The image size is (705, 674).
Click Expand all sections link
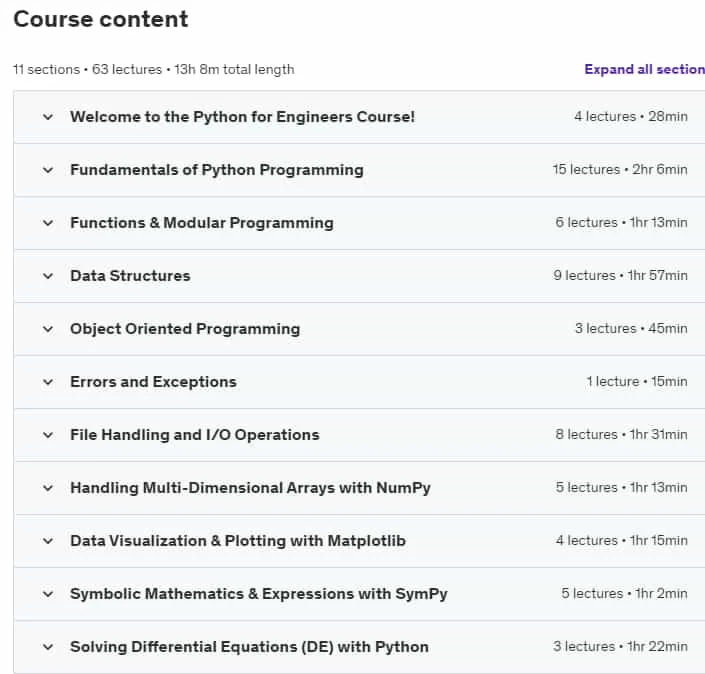(644, 69)
